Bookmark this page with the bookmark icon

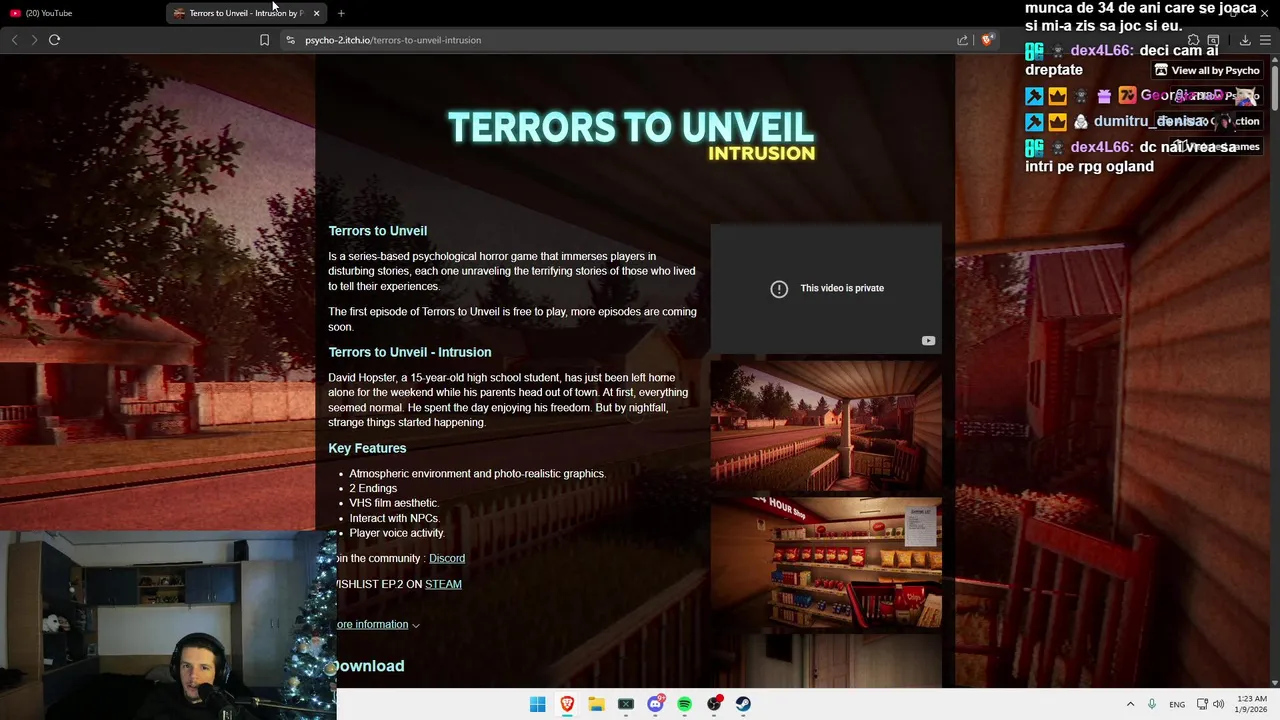(264, 40)
